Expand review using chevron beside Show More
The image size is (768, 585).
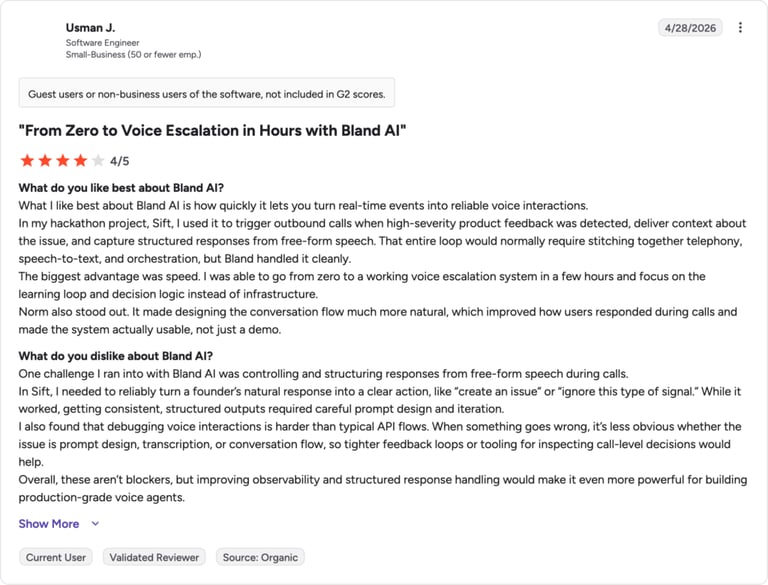(x=96, y=524)
